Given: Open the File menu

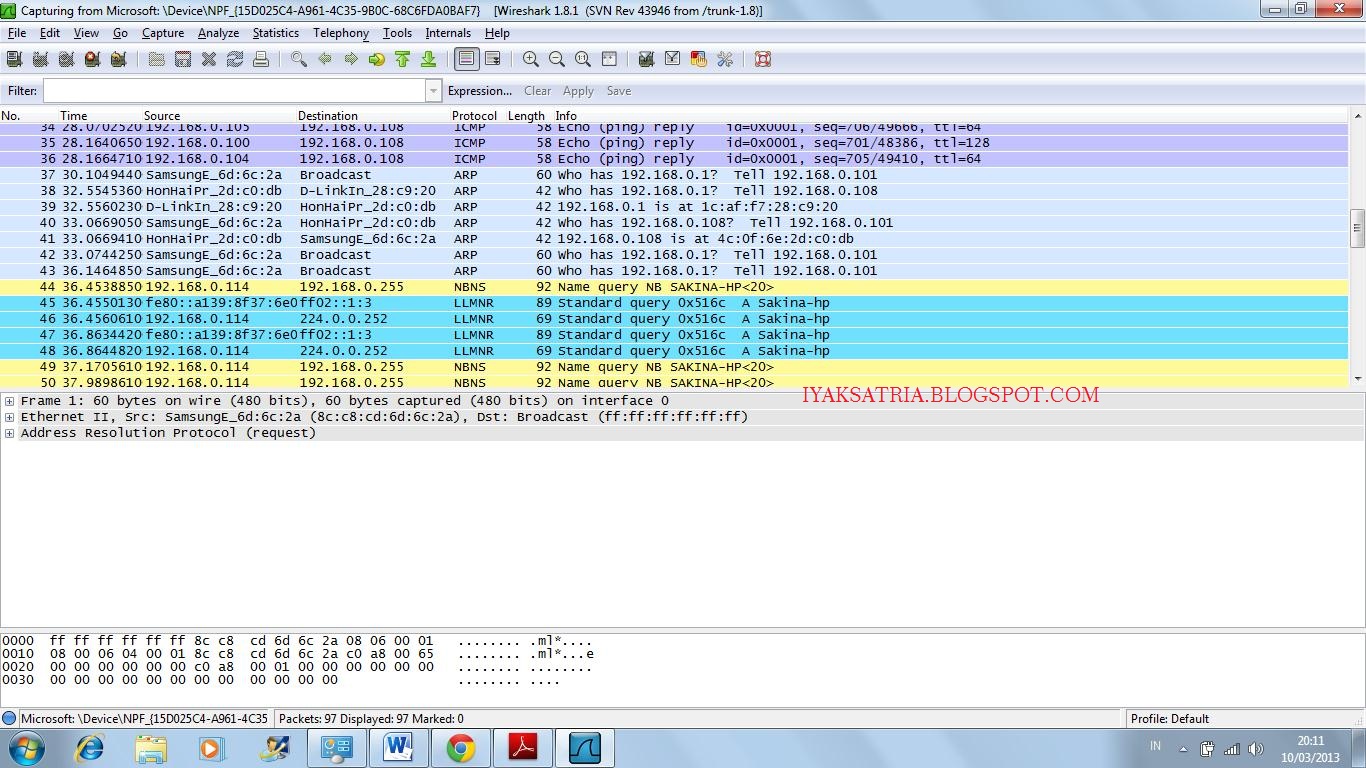Looking at the screenshot, I should (17, 33).
